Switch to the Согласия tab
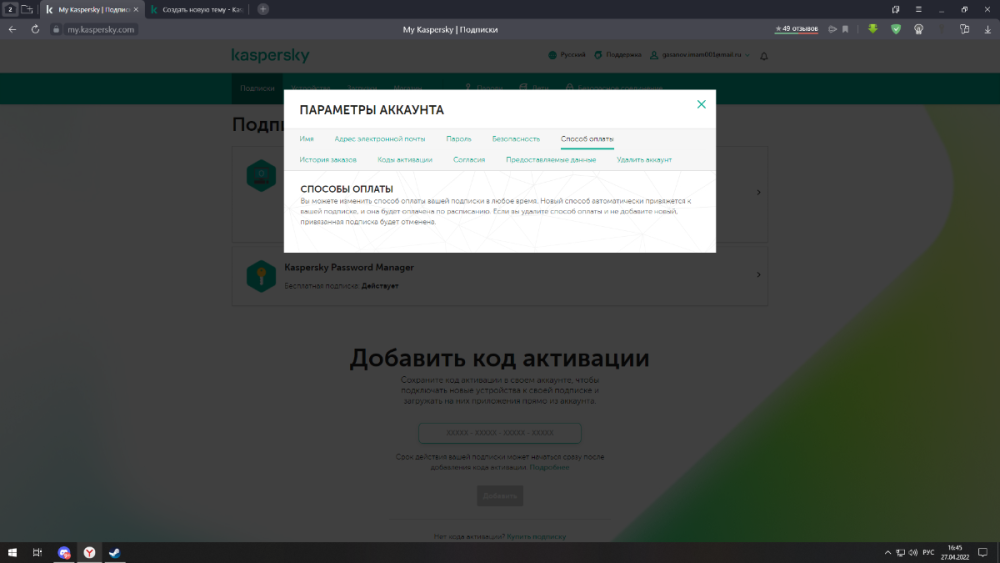The width and height of the screenshot is (1000, 563). (x=469, y=160)
